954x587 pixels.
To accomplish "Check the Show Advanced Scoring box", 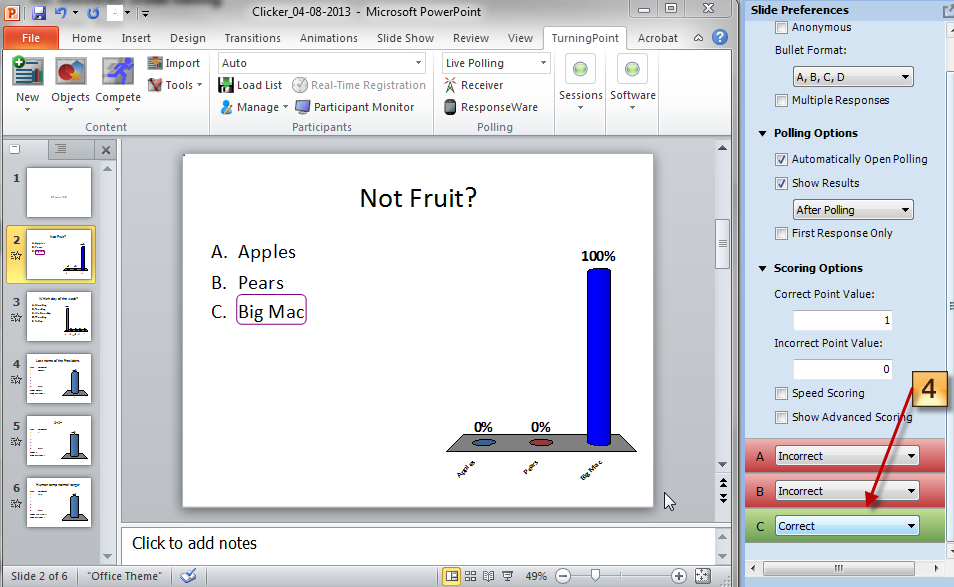I will click(x=781, y=417).
